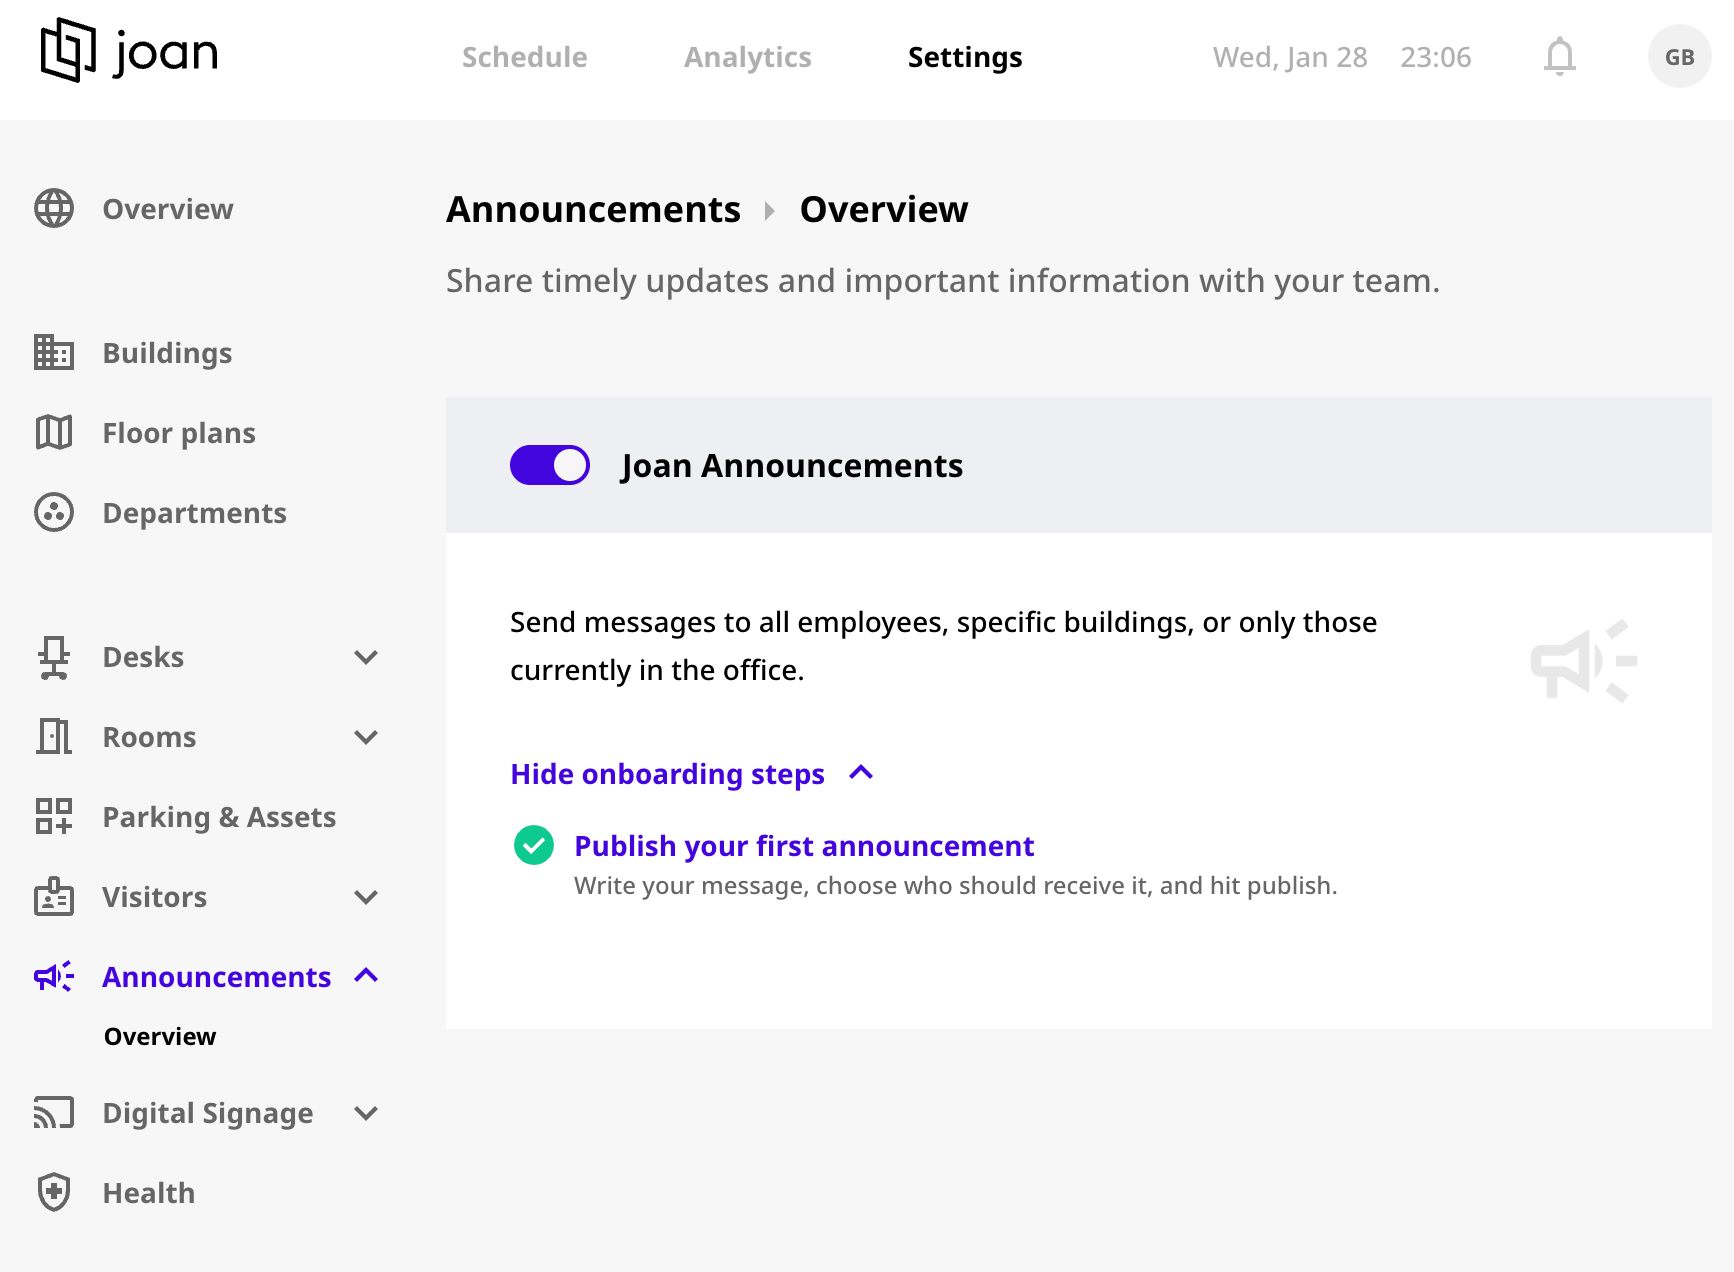Screen dimensions: 1734x1272
Task: Click Hide onboarding steps link
Action: coord(668,774)
